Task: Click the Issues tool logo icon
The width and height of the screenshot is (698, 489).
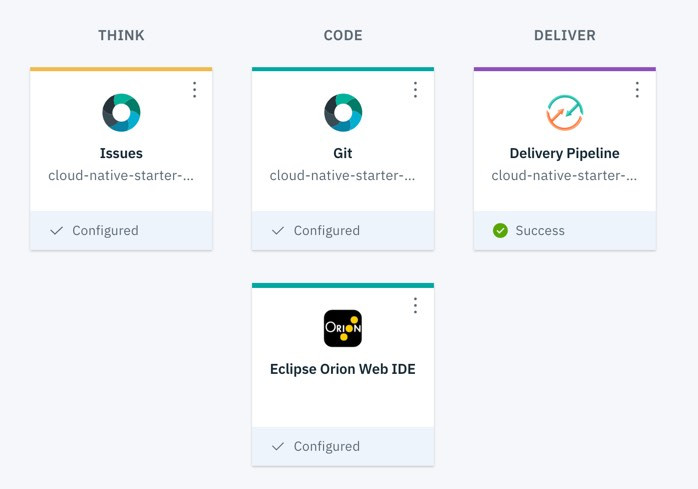Action: [x=121, y=113]
